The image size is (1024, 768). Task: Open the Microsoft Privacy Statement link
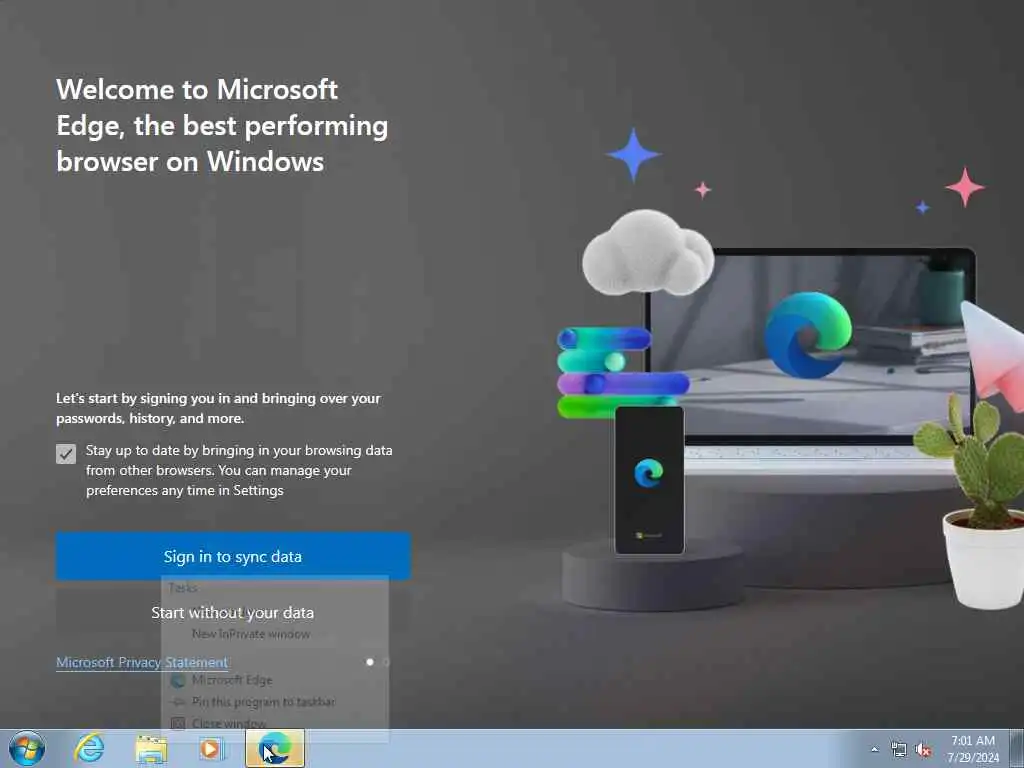click(x=142, y=662)
